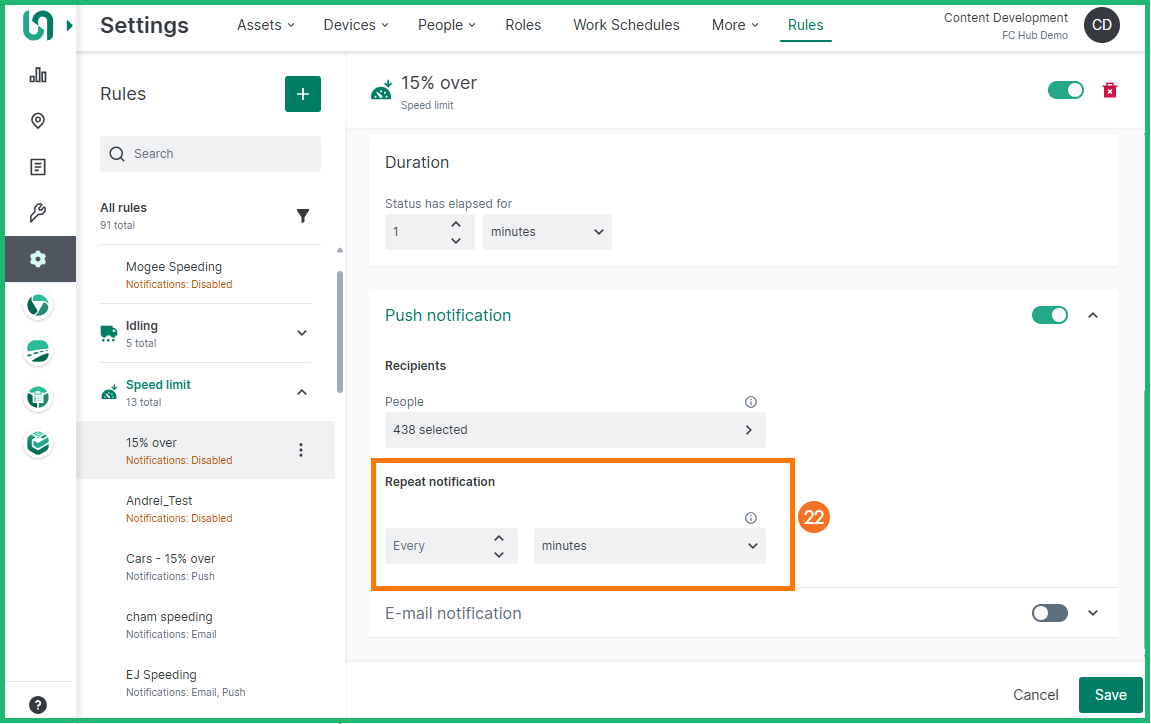Enable the E-mail notification toggle
1151x724 pixels.
pos(1049,613)
